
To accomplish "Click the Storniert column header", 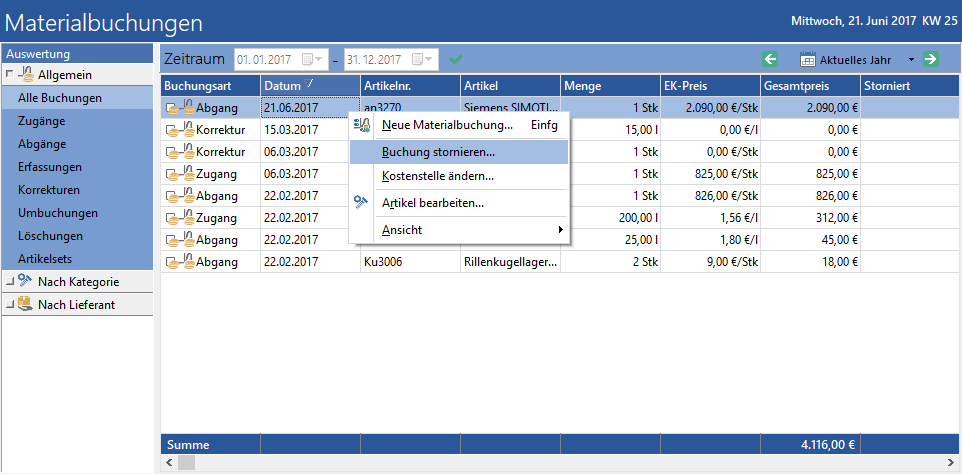I will [x=910, y=86].
